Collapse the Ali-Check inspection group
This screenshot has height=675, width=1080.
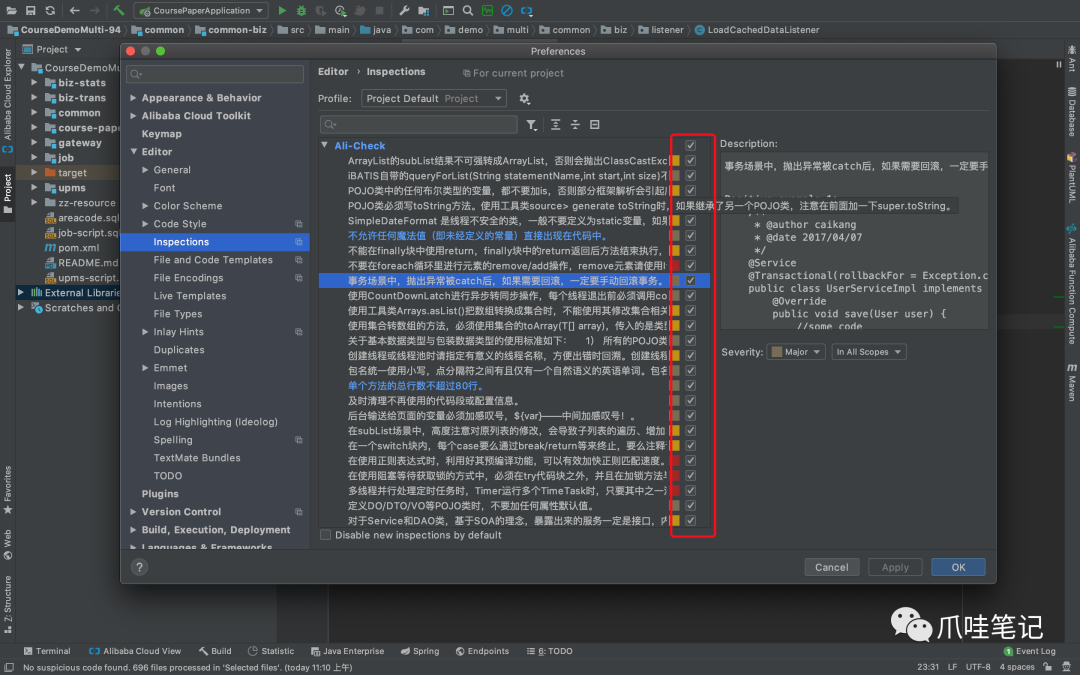[x=324, y=145]
